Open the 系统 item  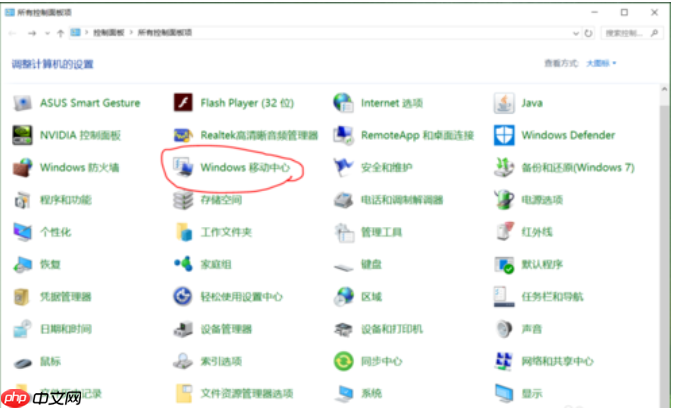point(371,394)
